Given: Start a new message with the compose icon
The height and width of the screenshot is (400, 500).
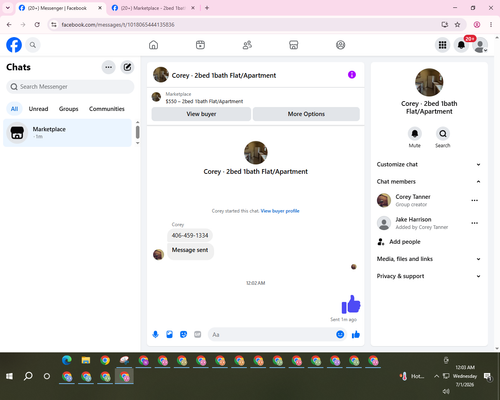Looking at the screenshot, I should [127, 67].
